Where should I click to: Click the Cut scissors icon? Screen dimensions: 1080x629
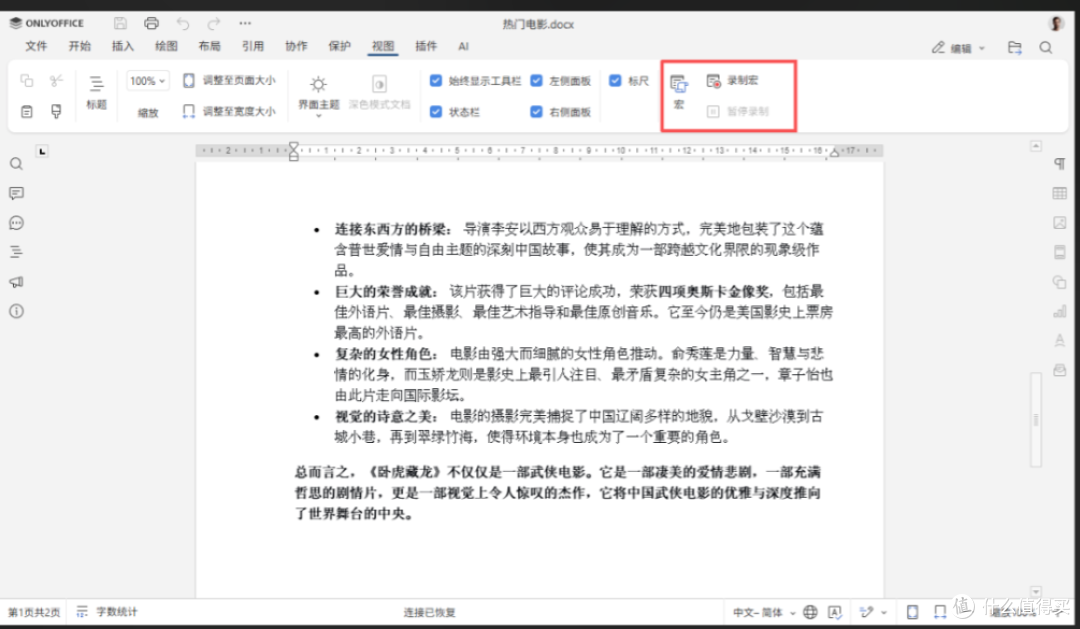[x=56, y=81]
